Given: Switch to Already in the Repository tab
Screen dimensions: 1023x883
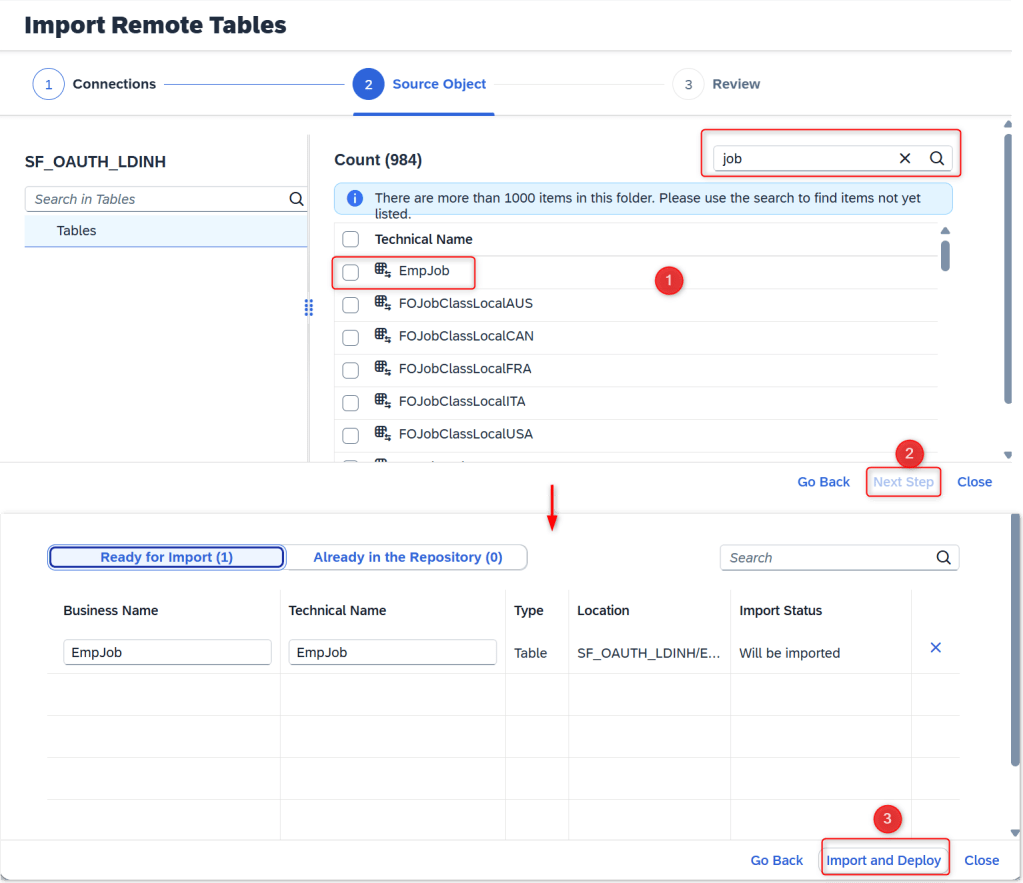Looking at the screenshot, I should coord(407,557).
